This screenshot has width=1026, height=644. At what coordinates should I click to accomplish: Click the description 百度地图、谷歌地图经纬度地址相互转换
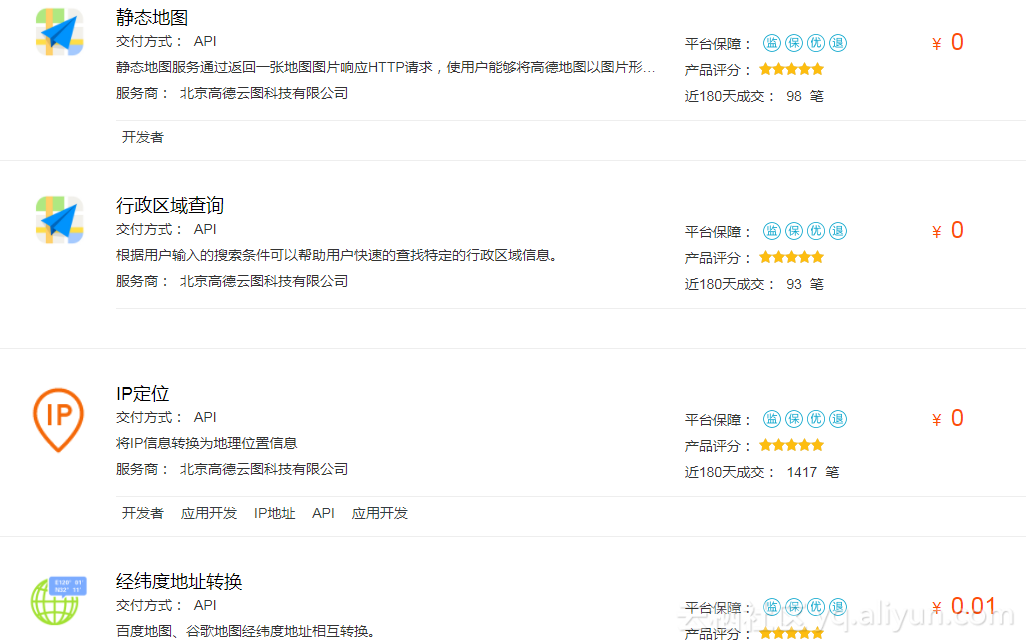(x=245, y=631)
